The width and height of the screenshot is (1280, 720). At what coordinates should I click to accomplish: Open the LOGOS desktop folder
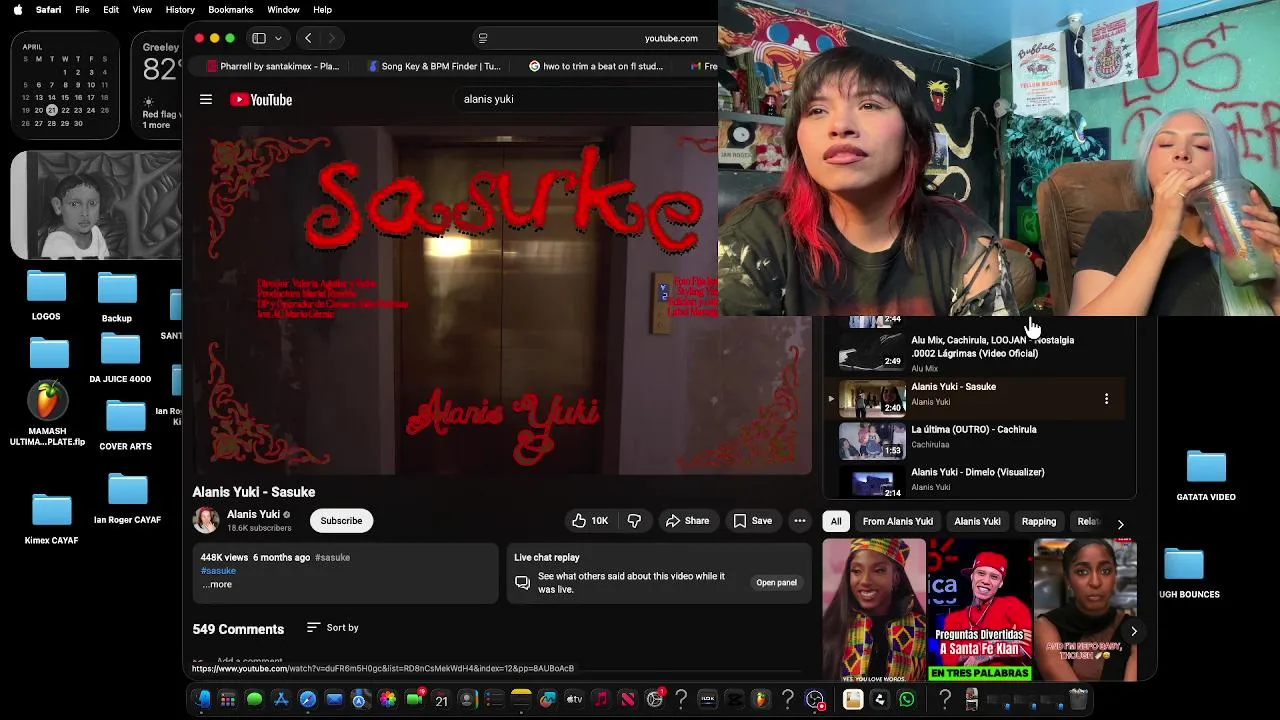click(46, 296)
